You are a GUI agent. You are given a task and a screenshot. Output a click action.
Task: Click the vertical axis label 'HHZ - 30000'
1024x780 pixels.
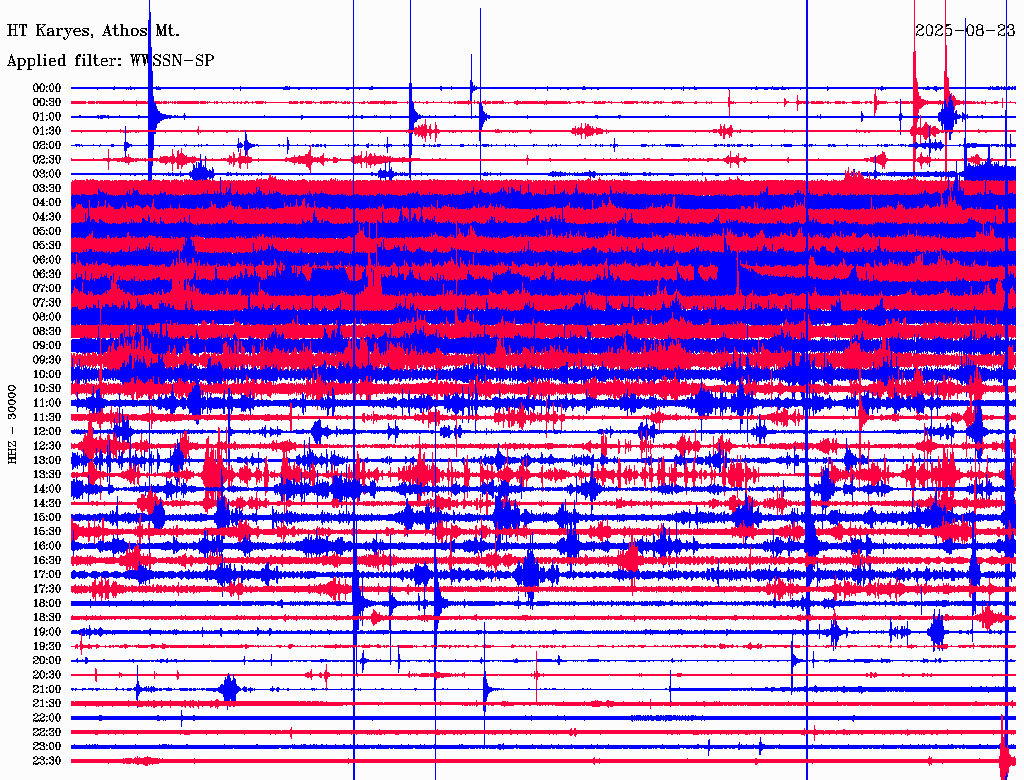point(12,425)
